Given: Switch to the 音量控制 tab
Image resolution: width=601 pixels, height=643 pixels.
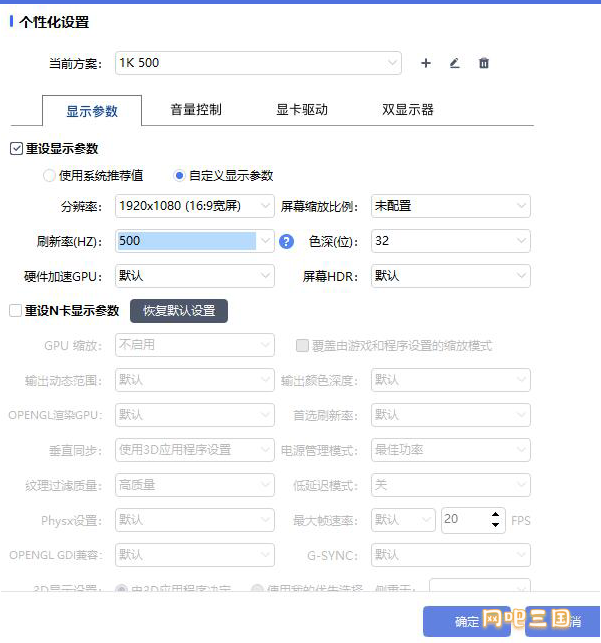Looking at the screenshot, I should (196, 109).
